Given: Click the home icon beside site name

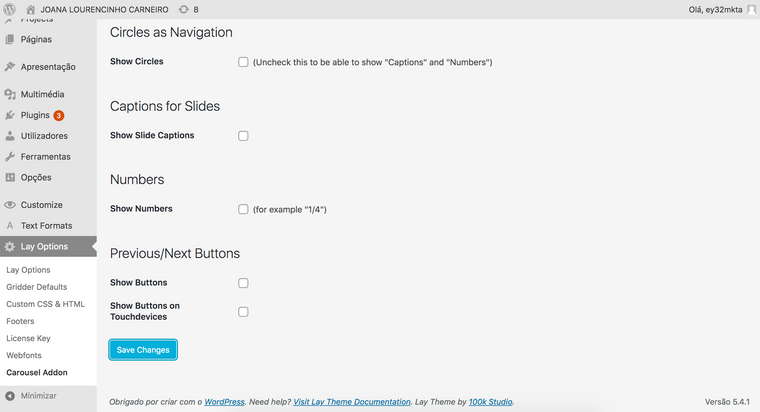Looking at the screenshot, I should (x=30, y=9).
